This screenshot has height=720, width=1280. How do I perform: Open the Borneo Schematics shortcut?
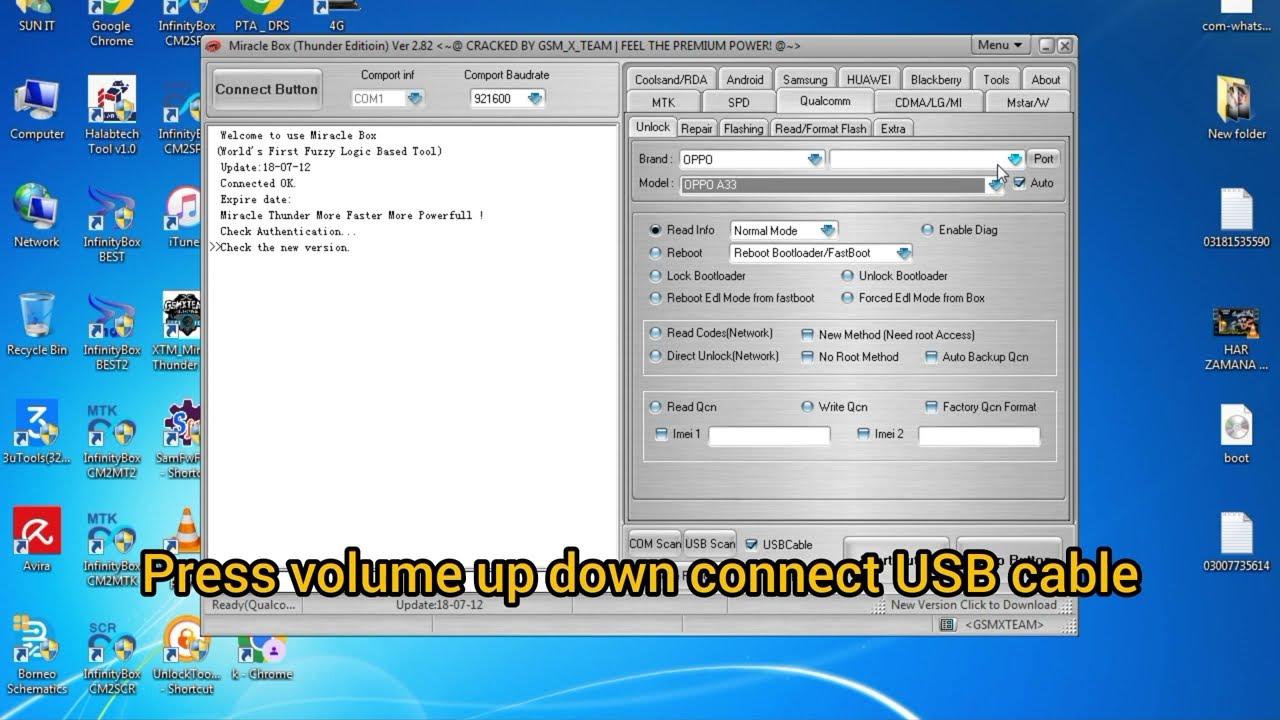37,656
